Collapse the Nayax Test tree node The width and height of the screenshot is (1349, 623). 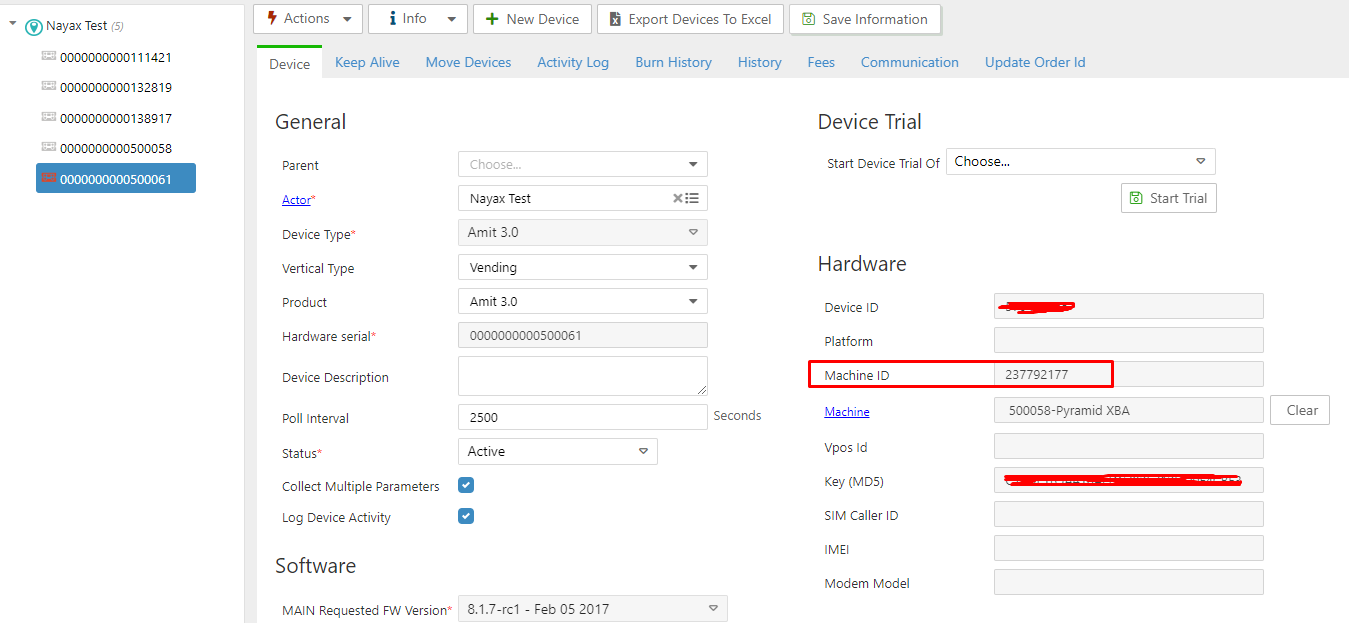point(12,25)
